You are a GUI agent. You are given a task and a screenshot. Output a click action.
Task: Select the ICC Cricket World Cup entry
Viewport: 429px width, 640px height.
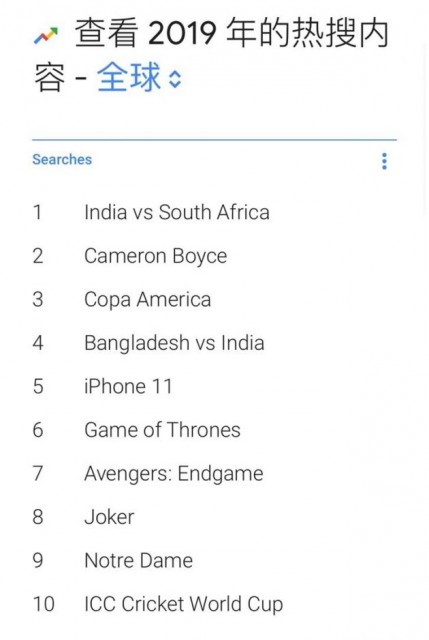tap(183, 604)
